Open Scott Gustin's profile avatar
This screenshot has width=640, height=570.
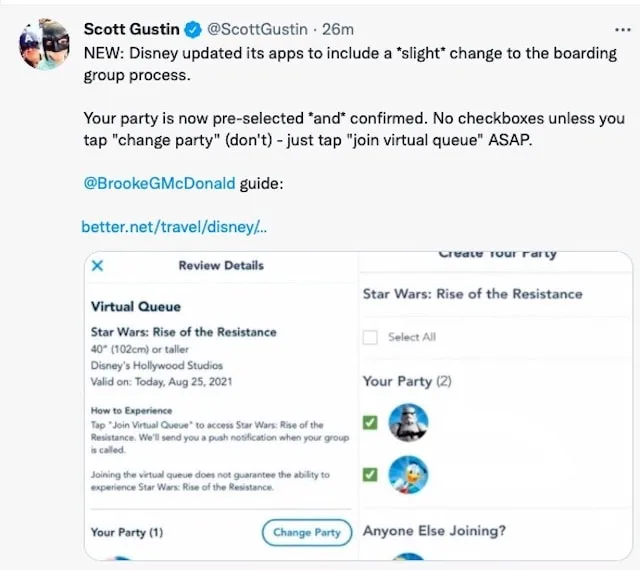[x=44, y=44]
